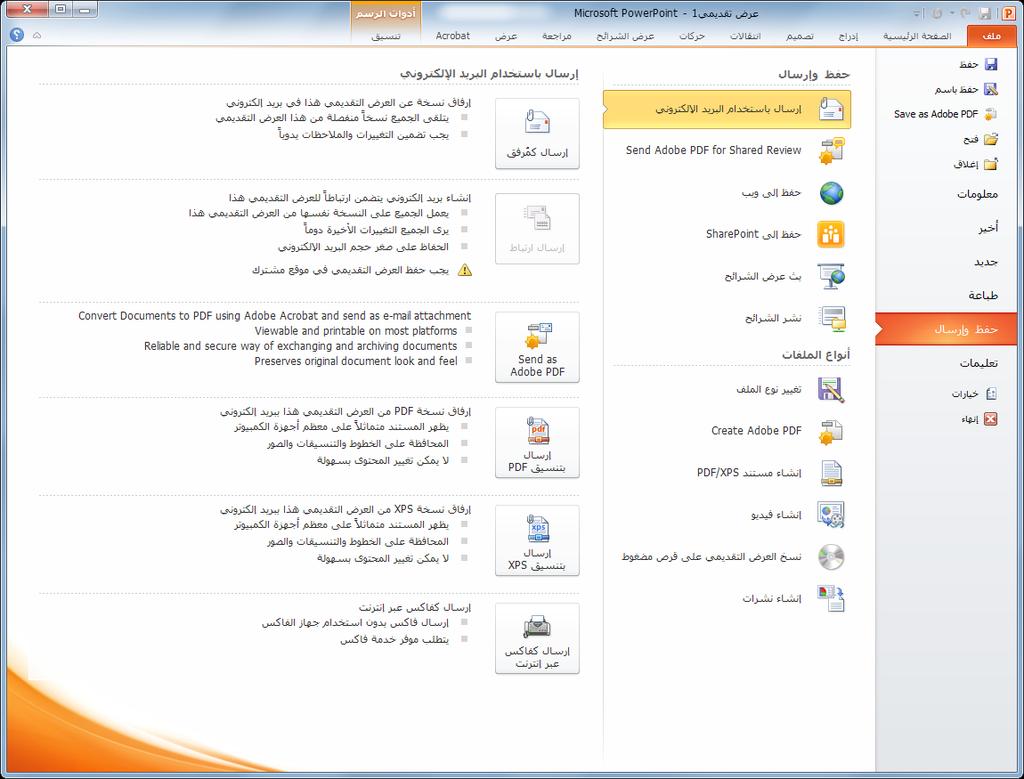Click the 'أنواع الملفات' file types heading
Screen dimensions: 1024x779
pos(816,355)
